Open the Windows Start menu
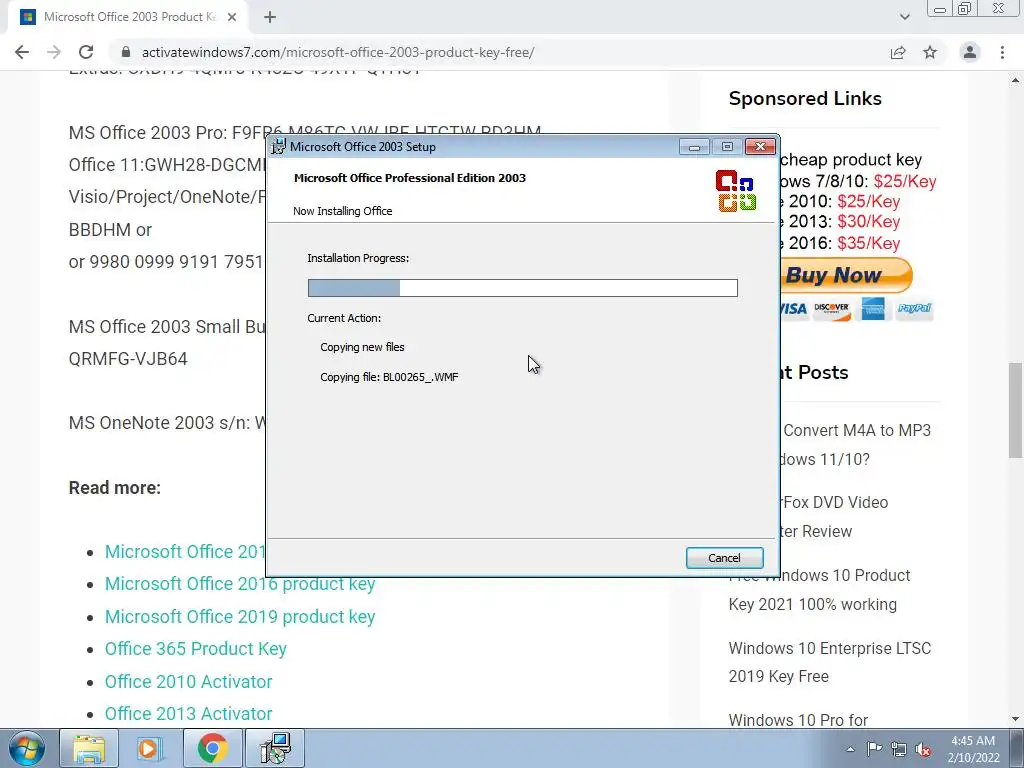Screen dimensions: 1024x768 coord(27,748)
